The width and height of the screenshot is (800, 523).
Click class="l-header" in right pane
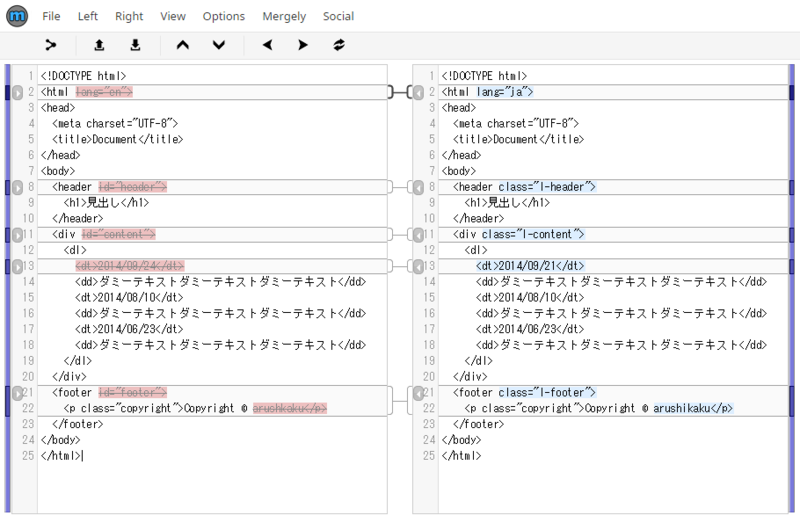point(547,187)
